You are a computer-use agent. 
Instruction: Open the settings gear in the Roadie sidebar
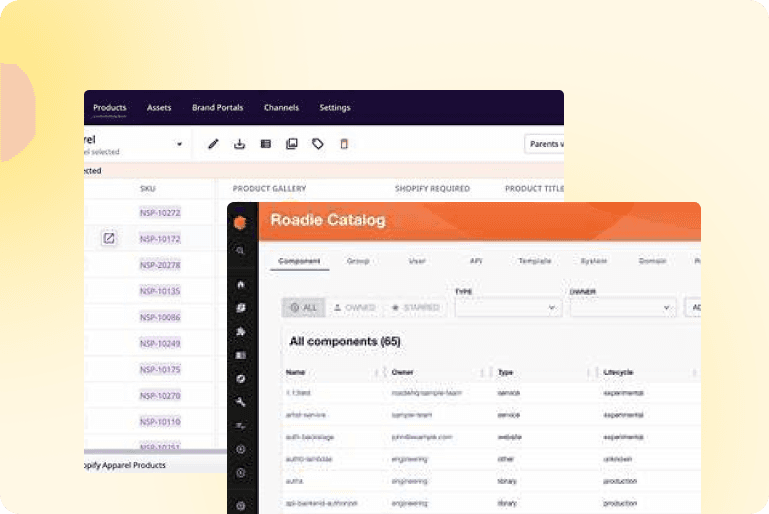tap(240, 506)
